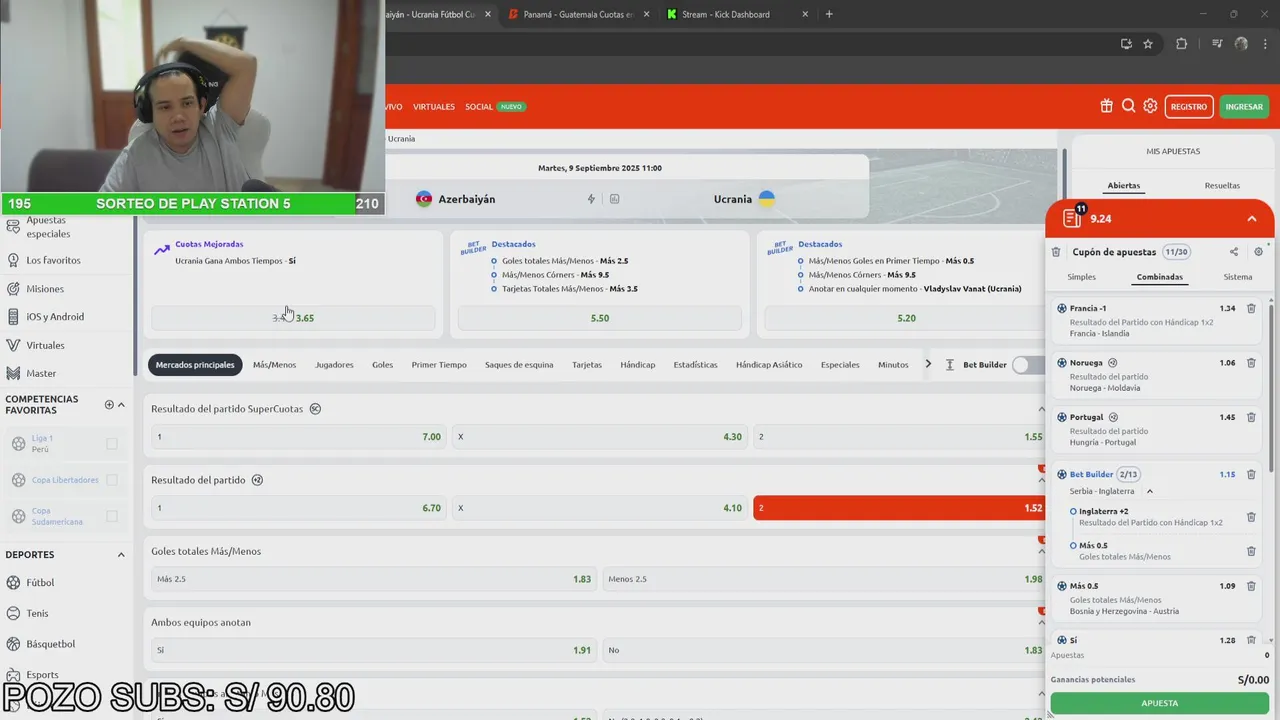Image resolution: width=1280 pixels, height=720 pixels.
Task: Open the lightning quick-bet icon
Action: coord(591,199)
